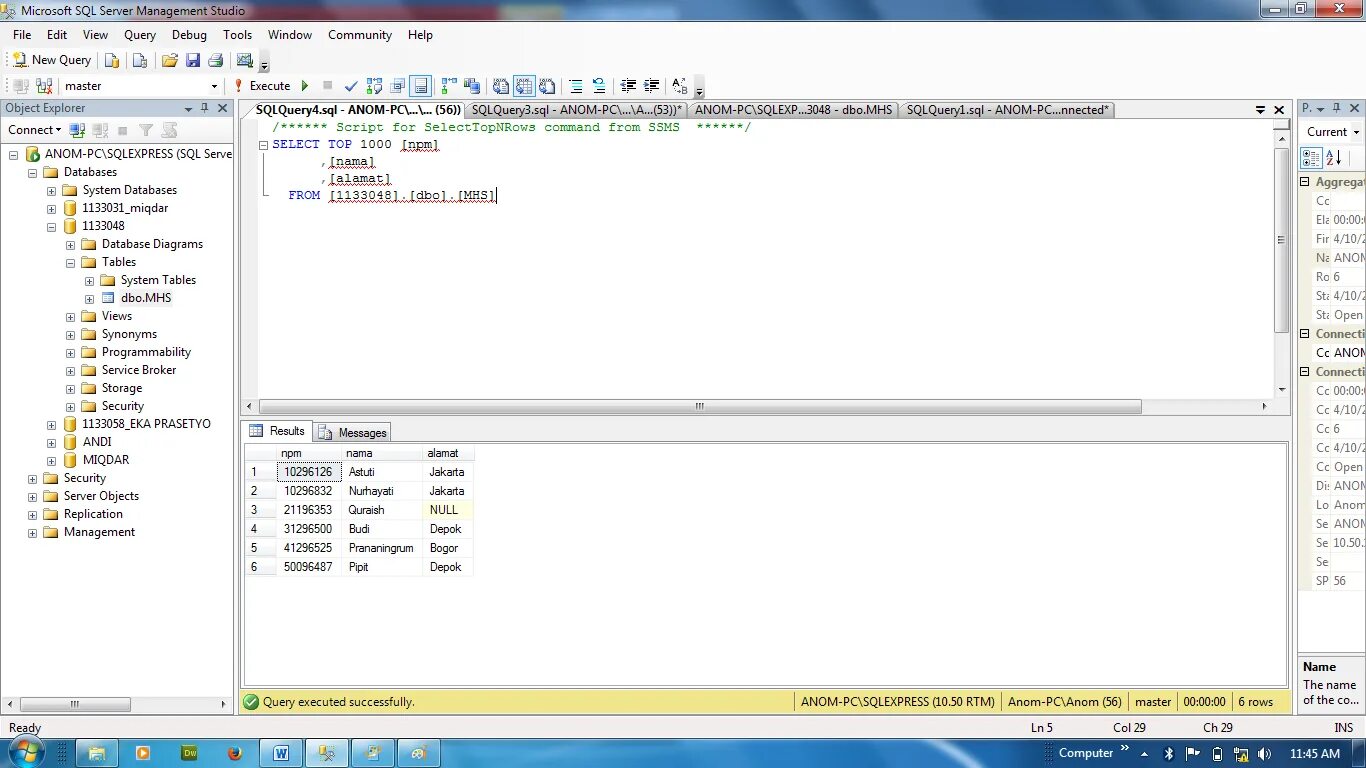The width and height of the screenshot is (1366, 768).
Task: Click the Connect Object Explorer icon
Action: click(77, 130)
